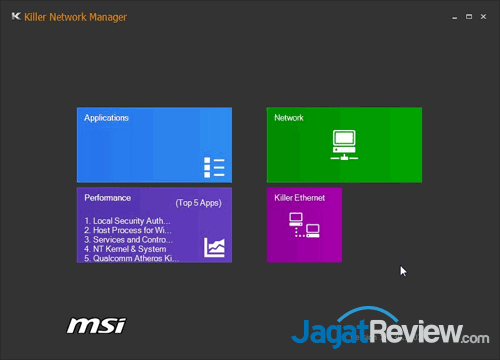This screenshot has width=500, height=360.
Task: Select '1. Local Security Auth...' entry
Action: 127,221
